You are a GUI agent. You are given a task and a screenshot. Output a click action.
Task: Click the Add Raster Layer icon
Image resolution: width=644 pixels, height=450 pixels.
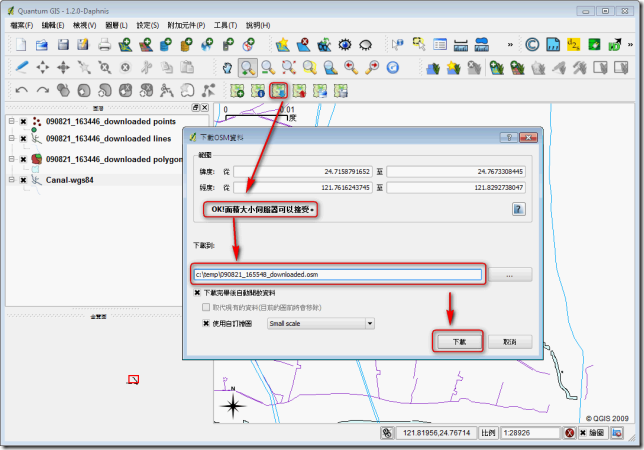[146, 44]
